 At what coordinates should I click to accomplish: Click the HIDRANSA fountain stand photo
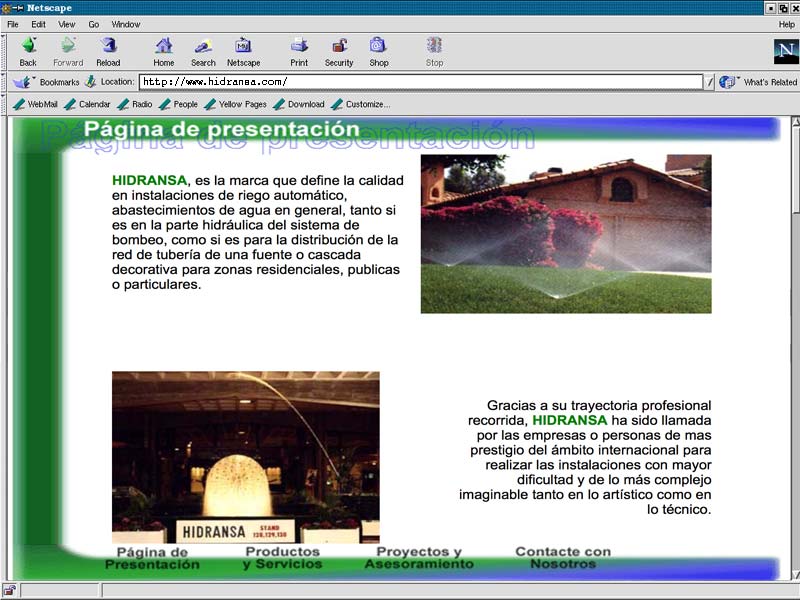pos(245,457)
